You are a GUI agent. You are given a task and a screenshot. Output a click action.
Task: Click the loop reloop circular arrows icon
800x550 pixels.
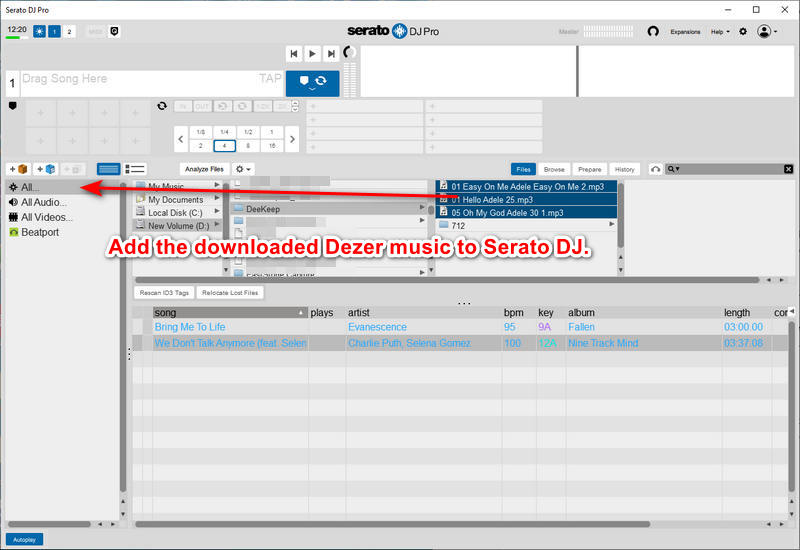(x=162, y=106)
